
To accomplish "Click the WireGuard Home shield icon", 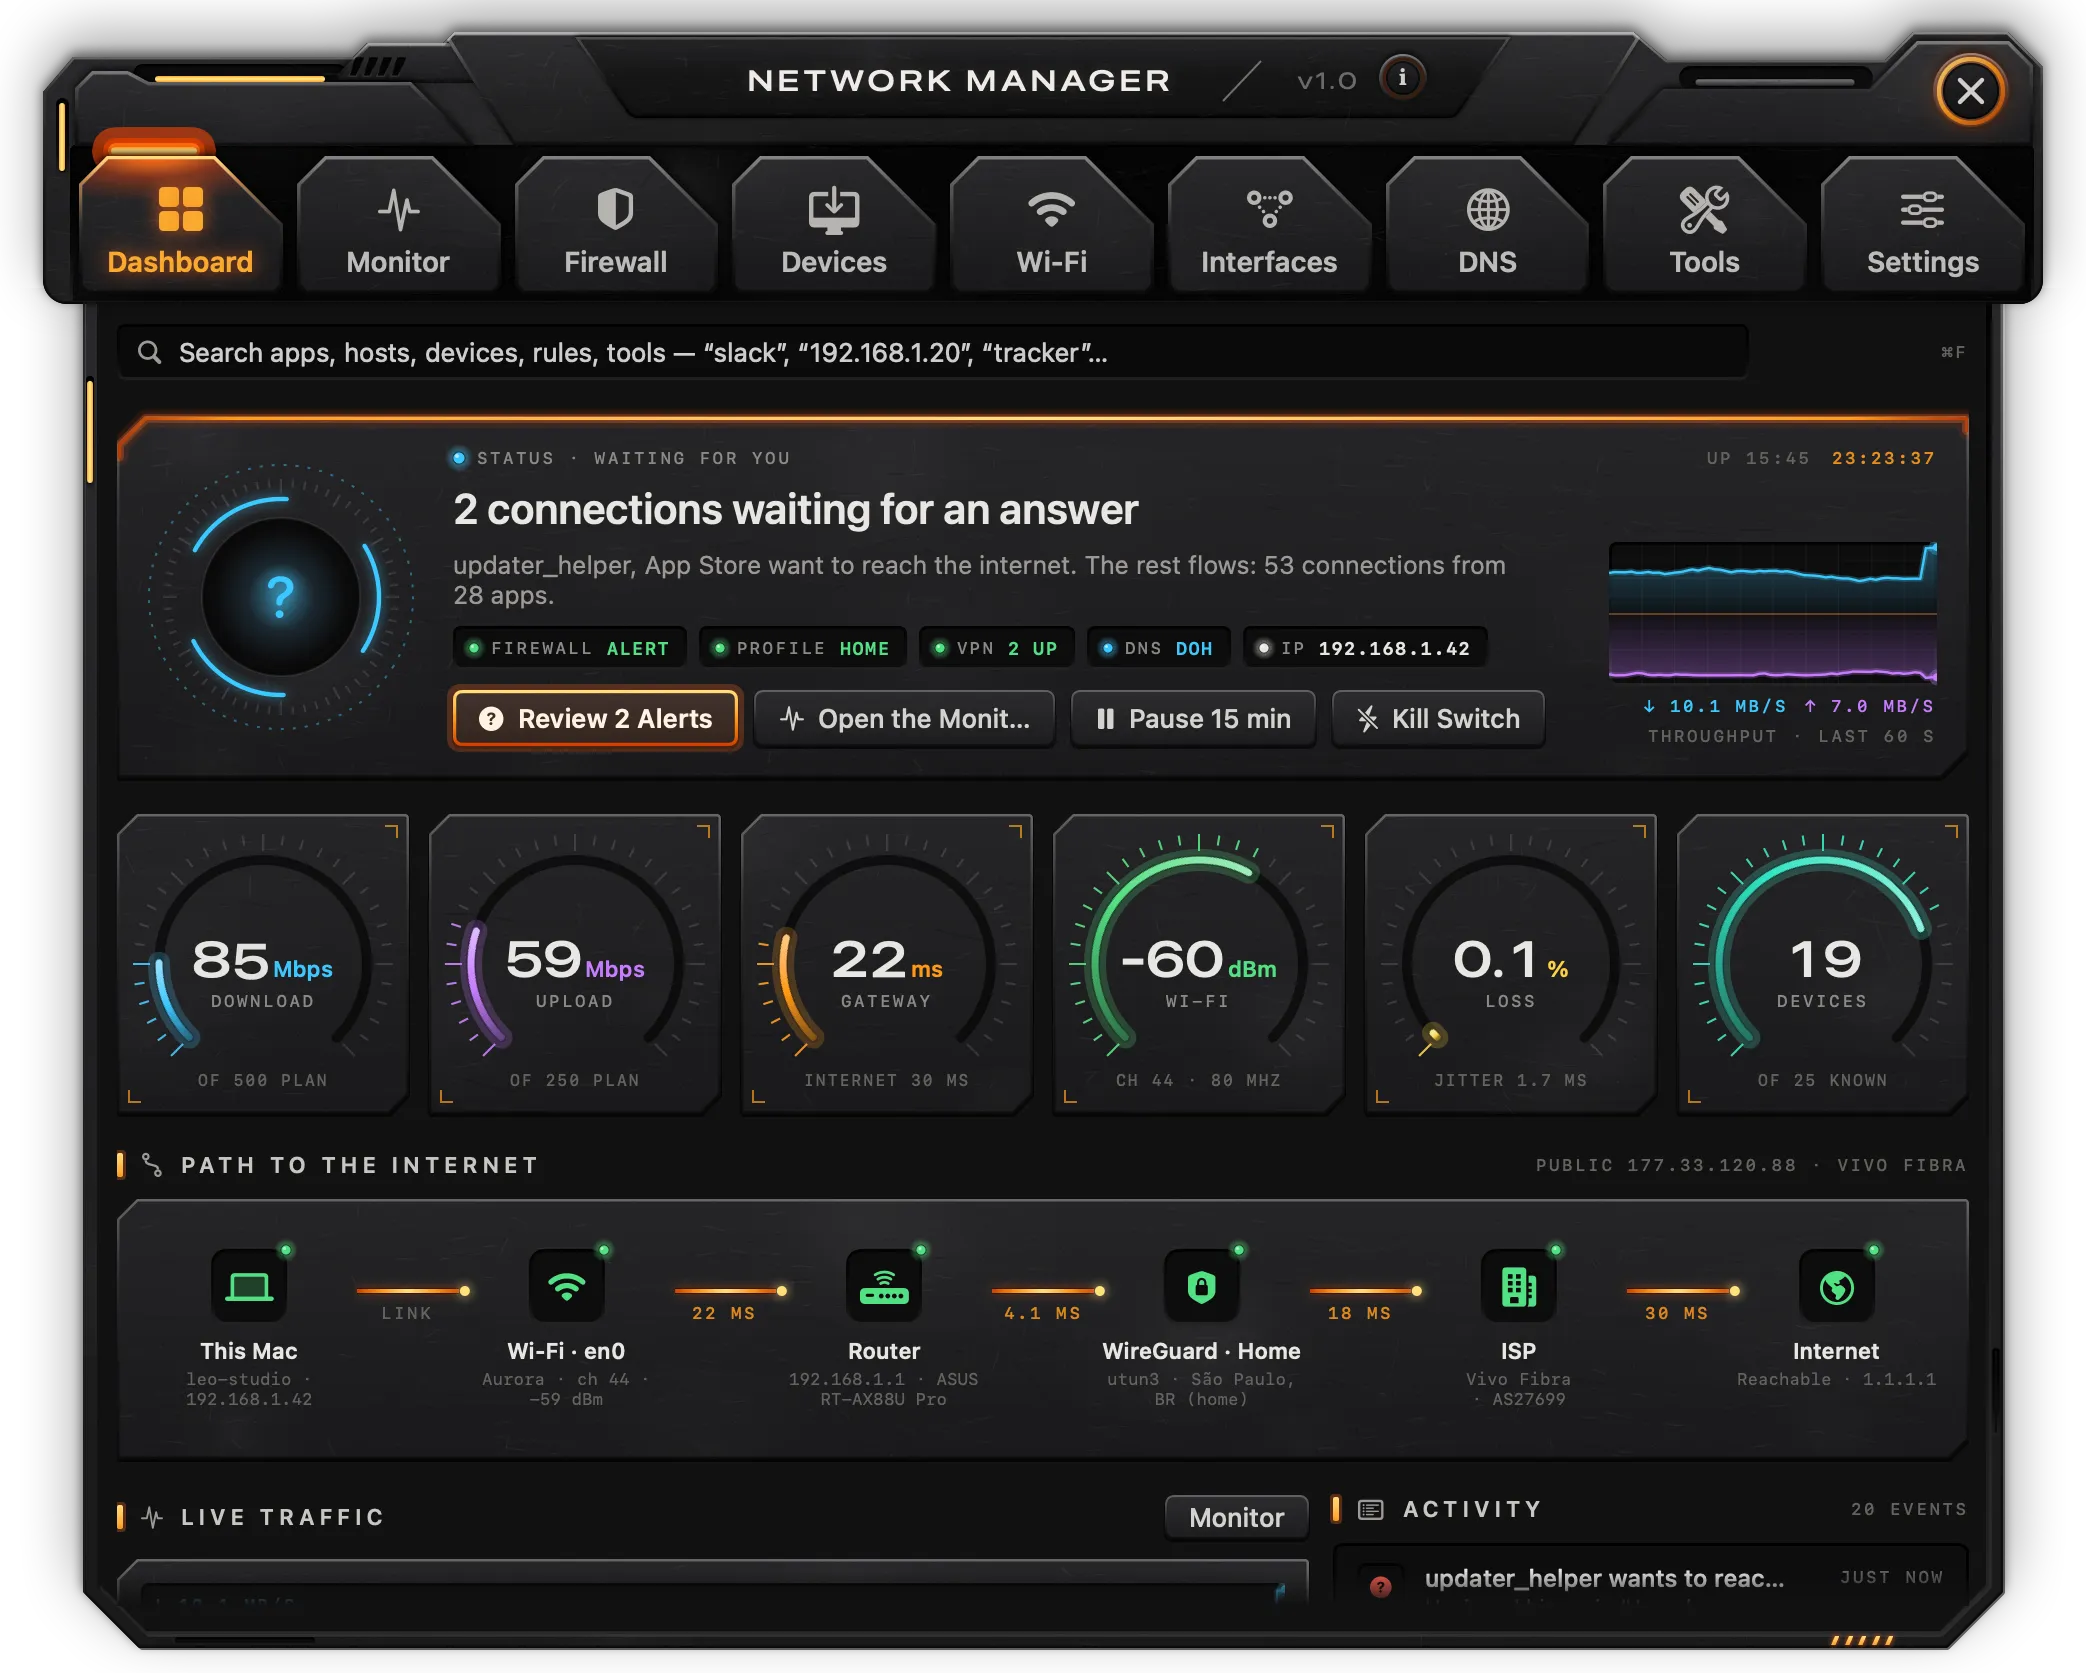I will [x=1201, y=1287].
